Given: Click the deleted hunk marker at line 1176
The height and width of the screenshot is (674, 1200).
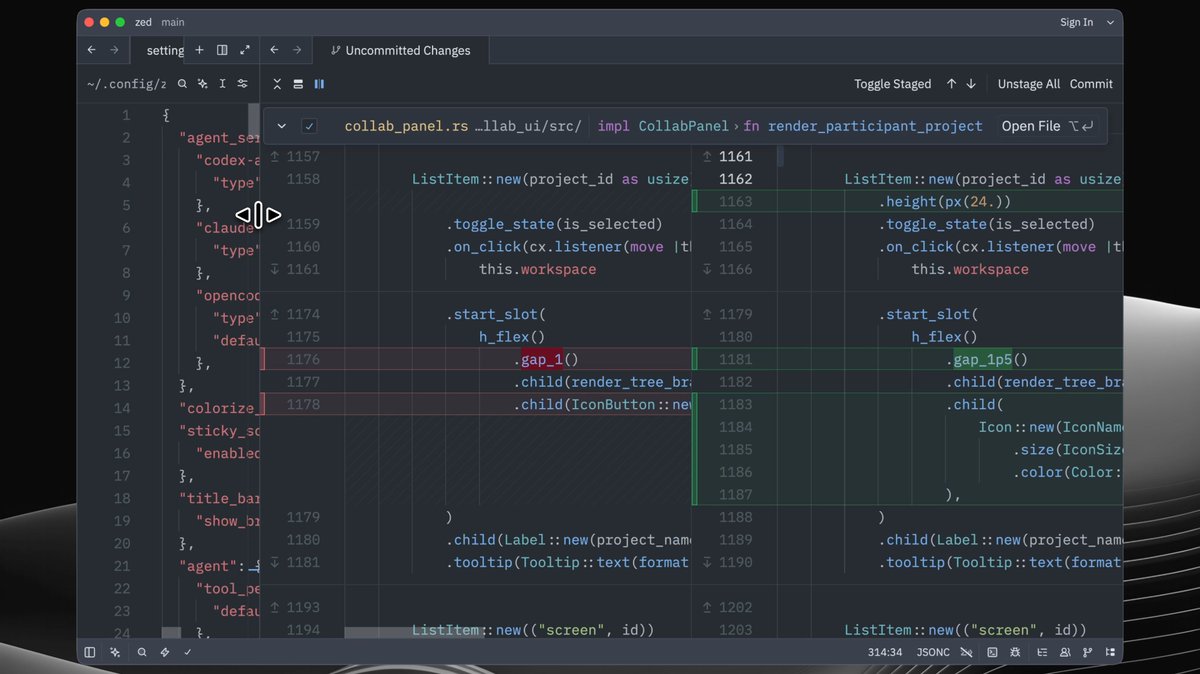Looking at the screenshot, I should [x=263, y=359].
